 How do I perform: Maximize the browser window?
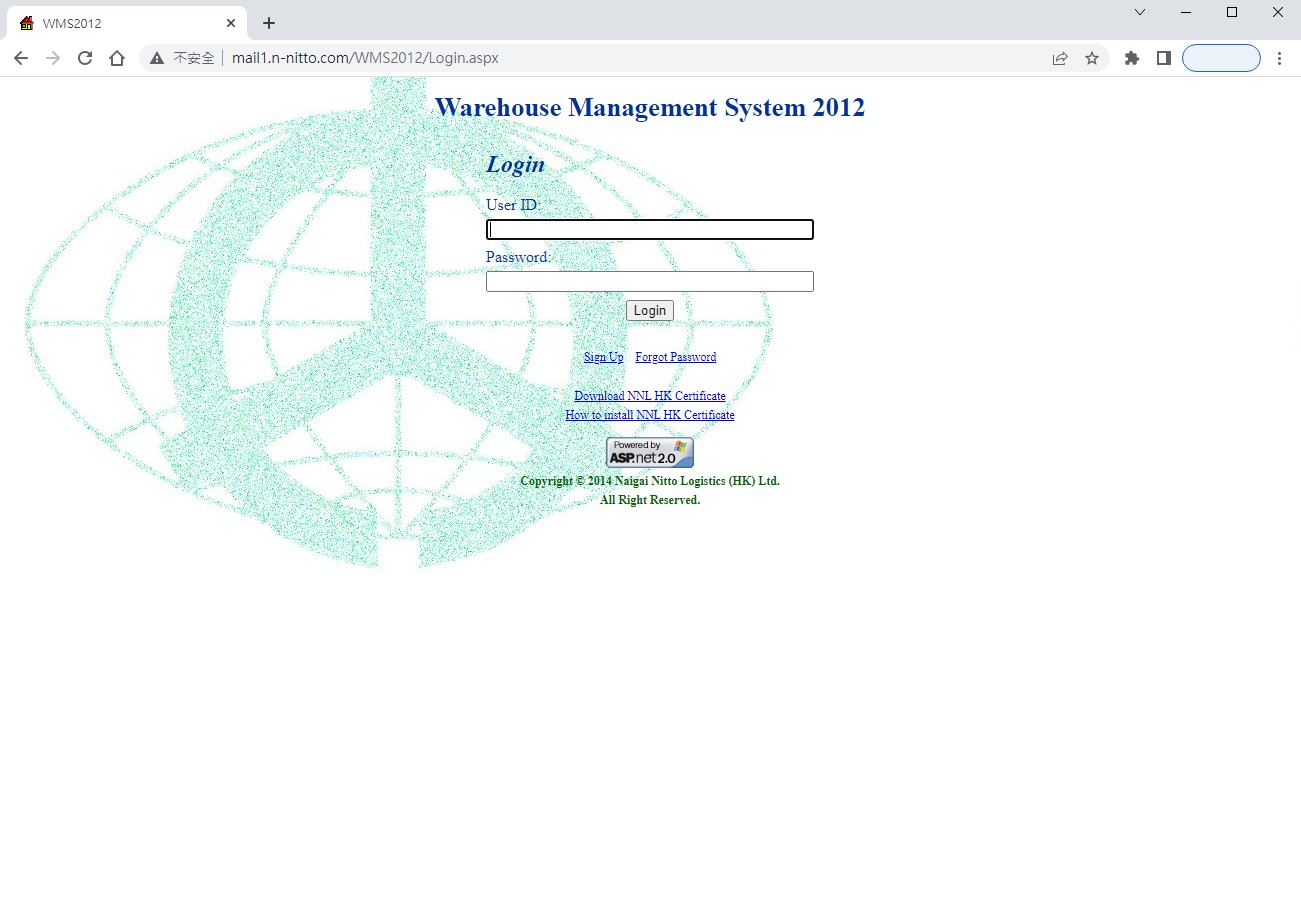click(1232, 12)
